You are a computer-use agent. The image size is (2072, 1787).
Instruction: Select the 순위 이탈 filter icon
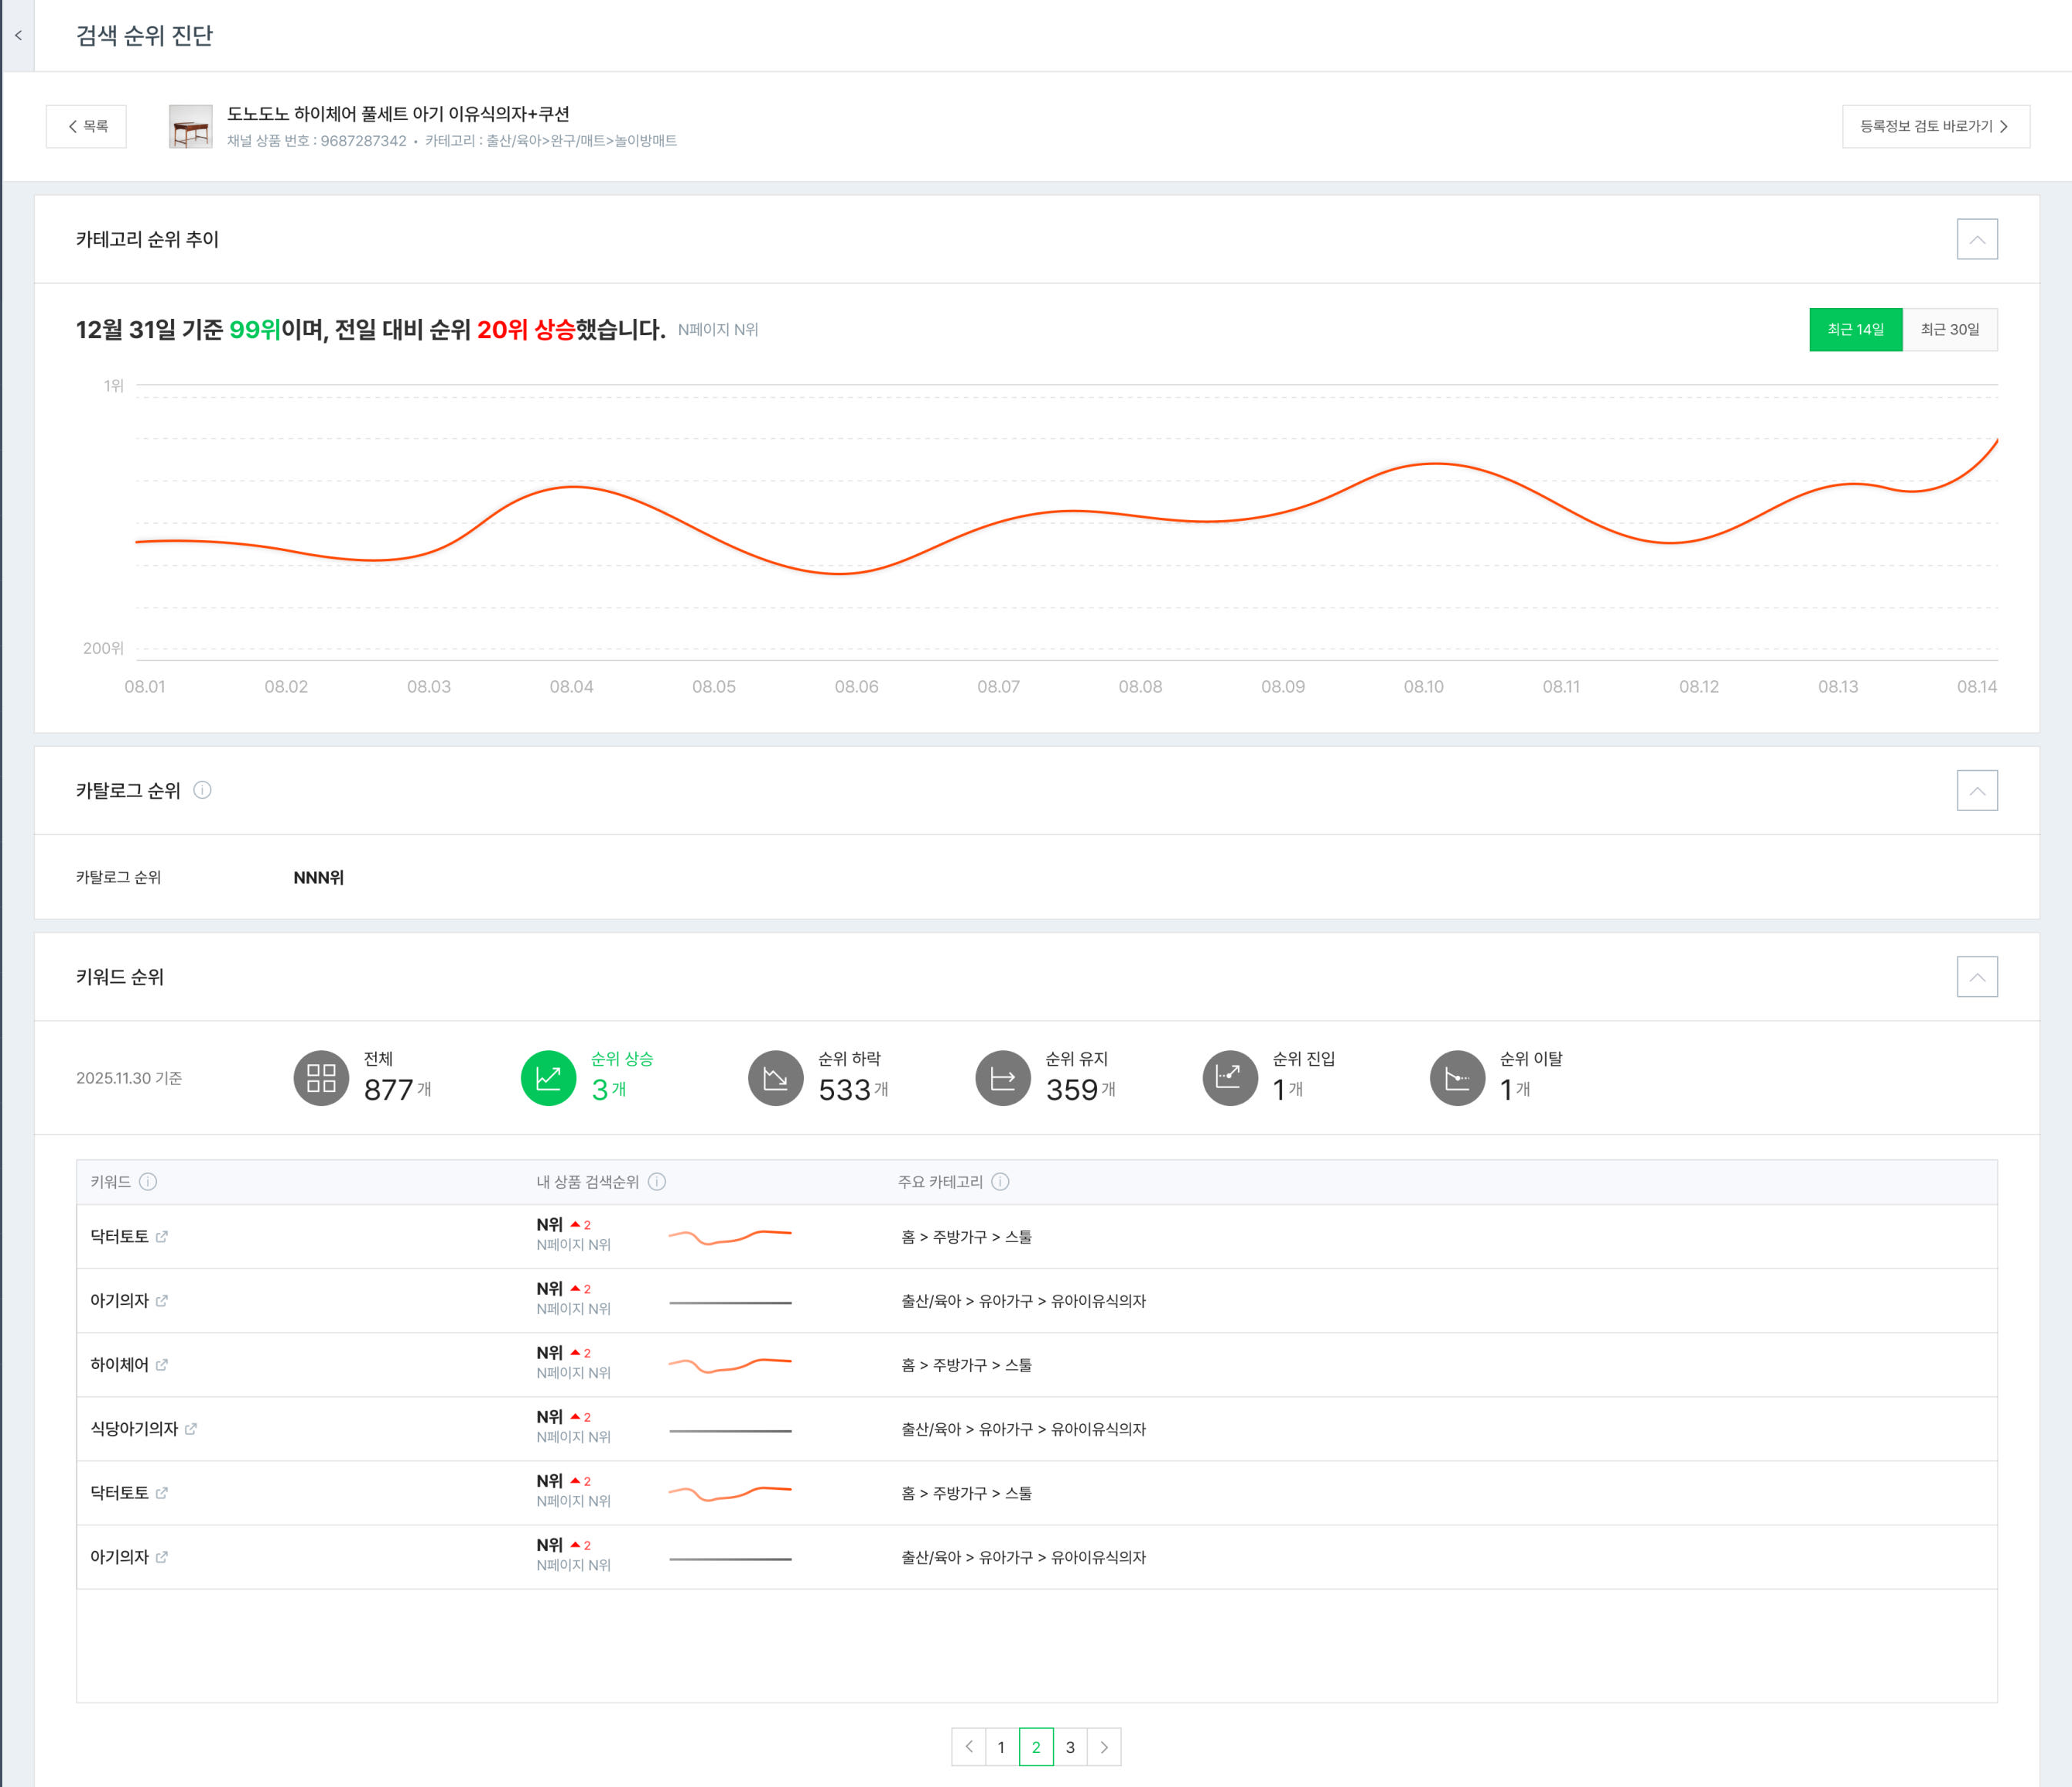1457,1078
